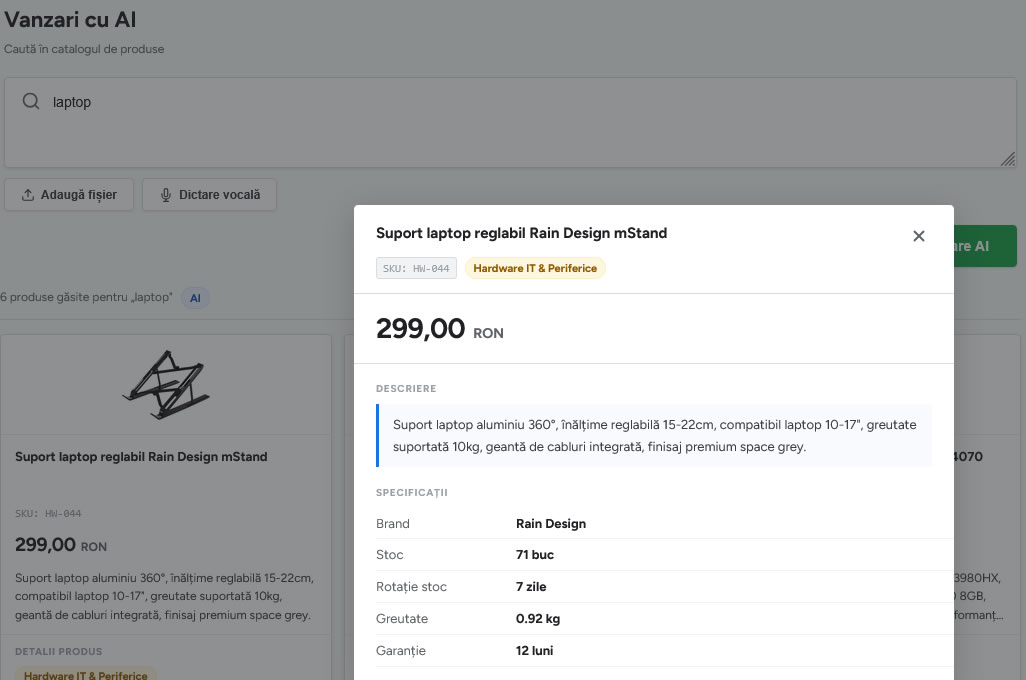Screen dimensions: 1026x680
Task: Close the product details dialog
Action: point(918,236)
